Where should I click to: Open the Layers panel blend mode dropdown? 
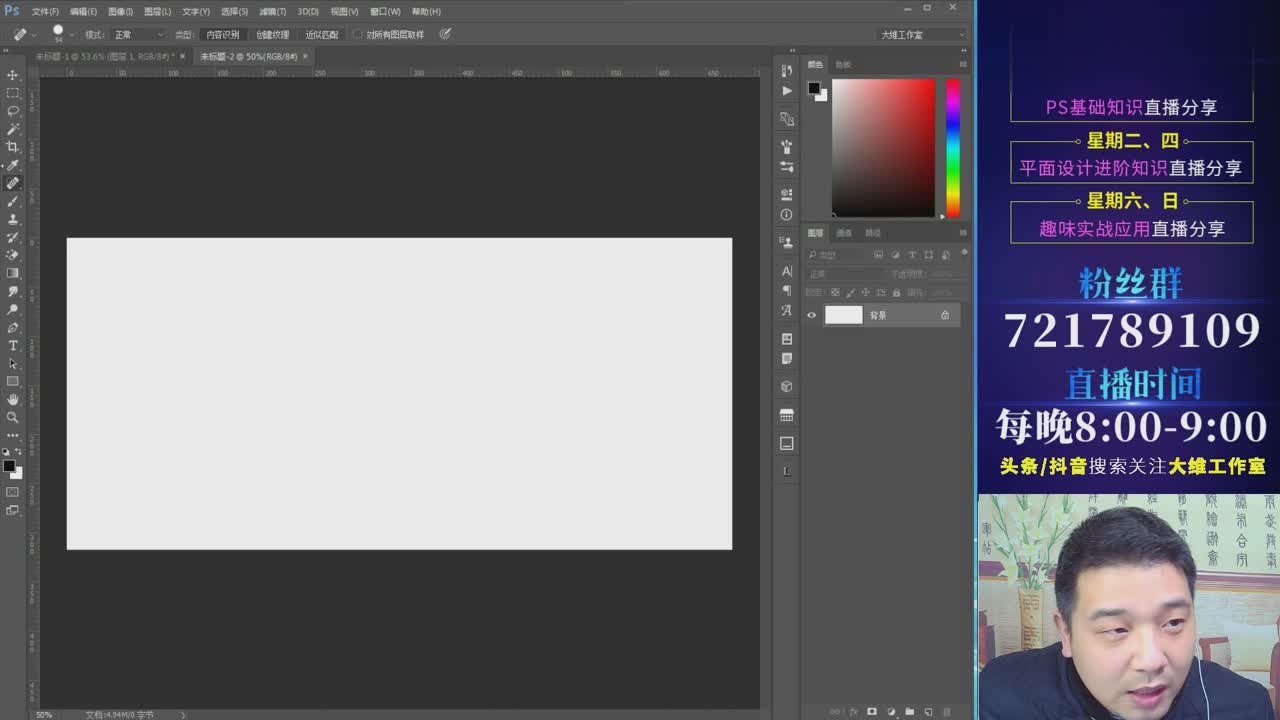click(x=846, y=274)
